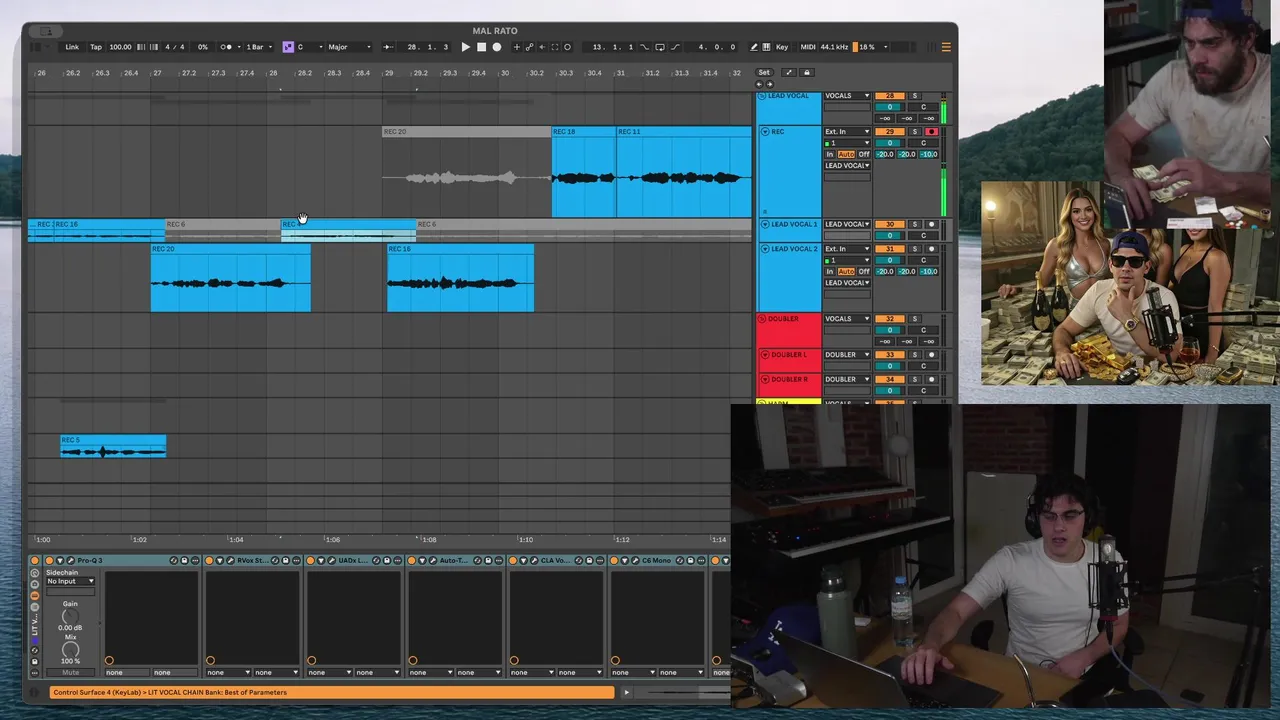1280x720 pixels.
Task: Click the MIDI arrangement overdub plus icon
Action: coord(517,47)
